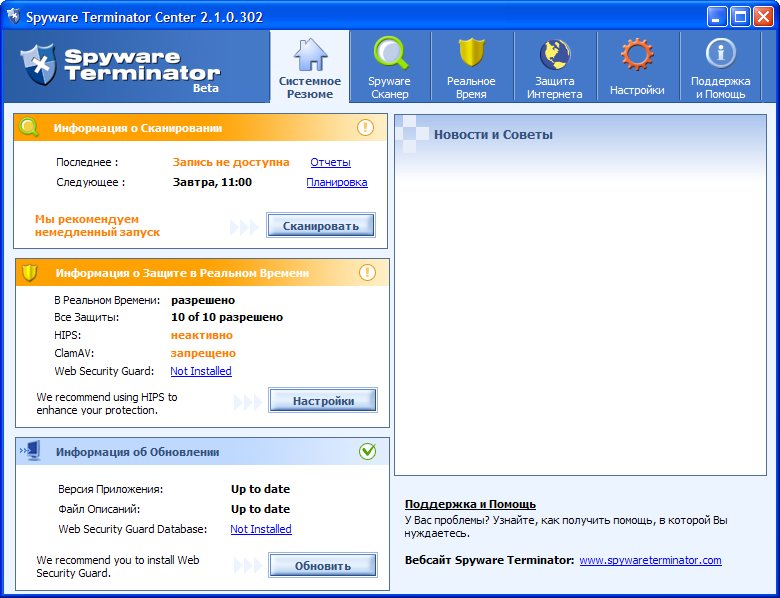Click the ClamAV запрещено status
780x598 pixels.
pyautogui.click(x=203, y=353)
